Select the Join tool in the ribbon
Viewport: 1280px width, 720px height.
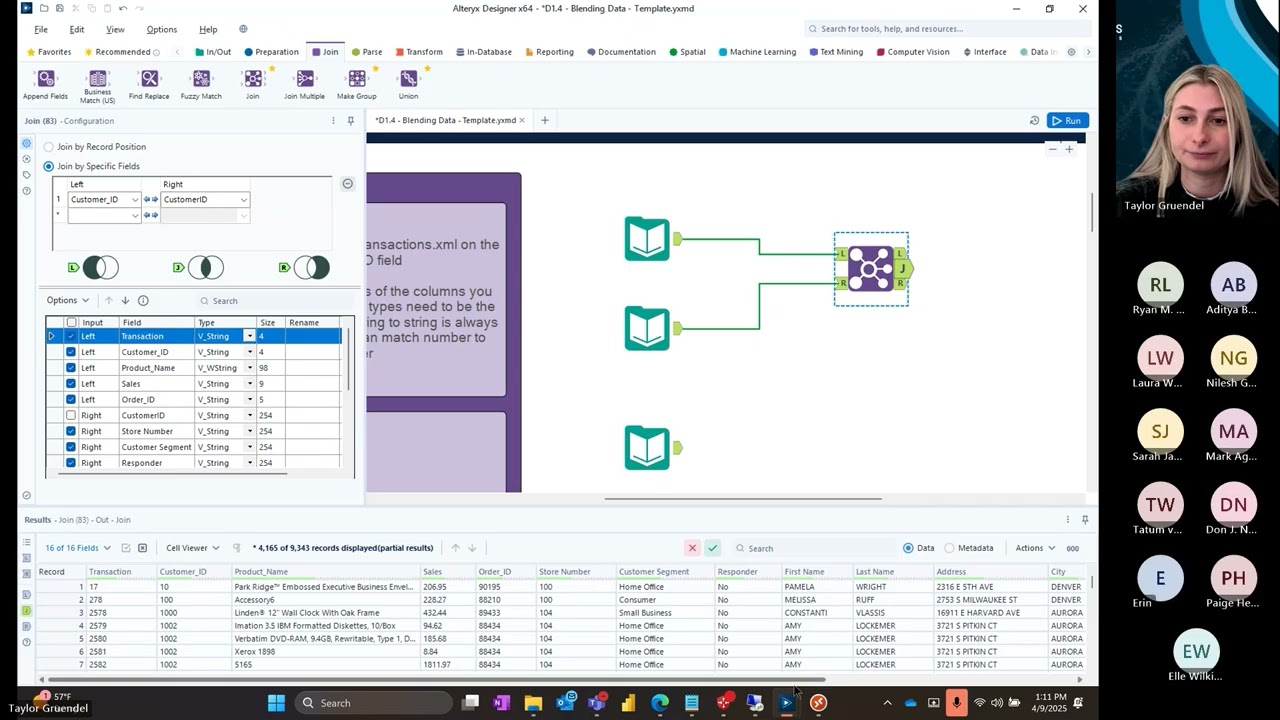(x=252, y=85)
